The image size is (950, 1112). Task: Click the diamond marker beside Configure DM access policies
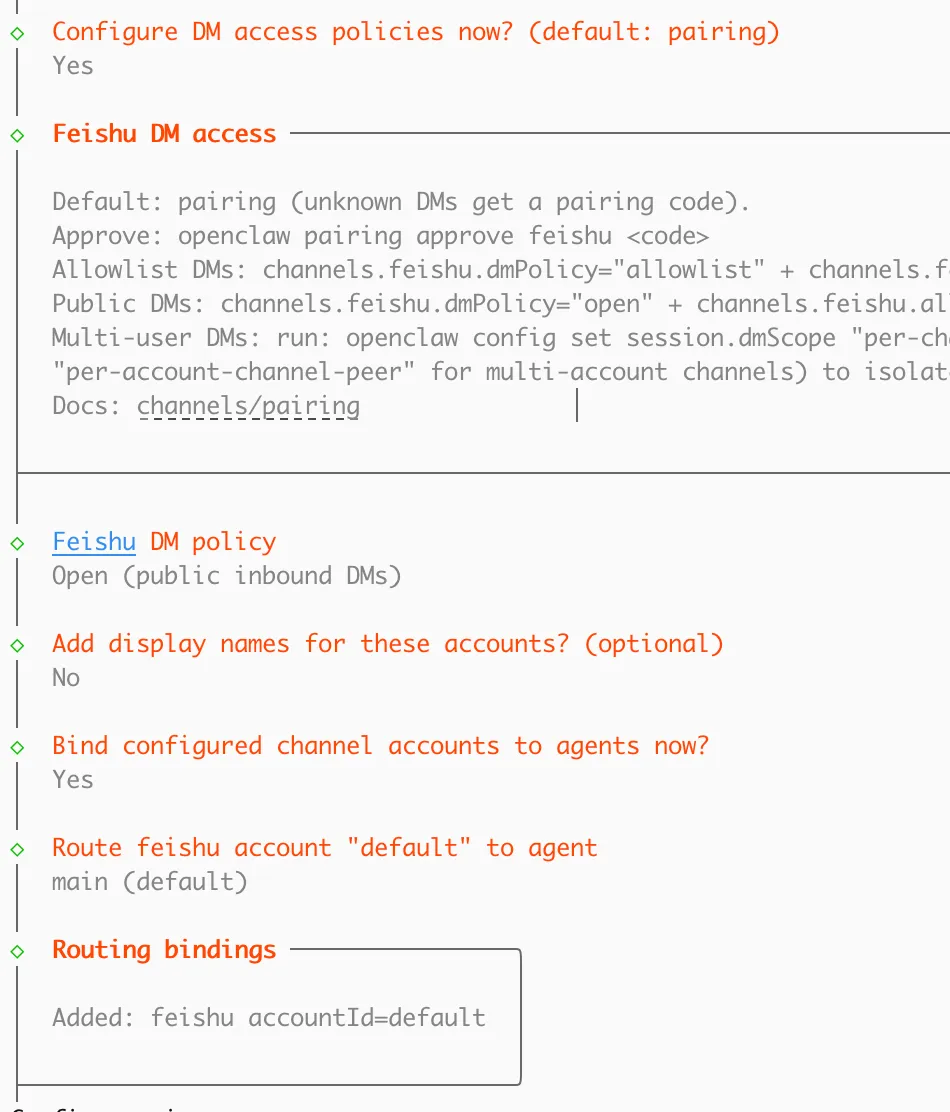17,33
